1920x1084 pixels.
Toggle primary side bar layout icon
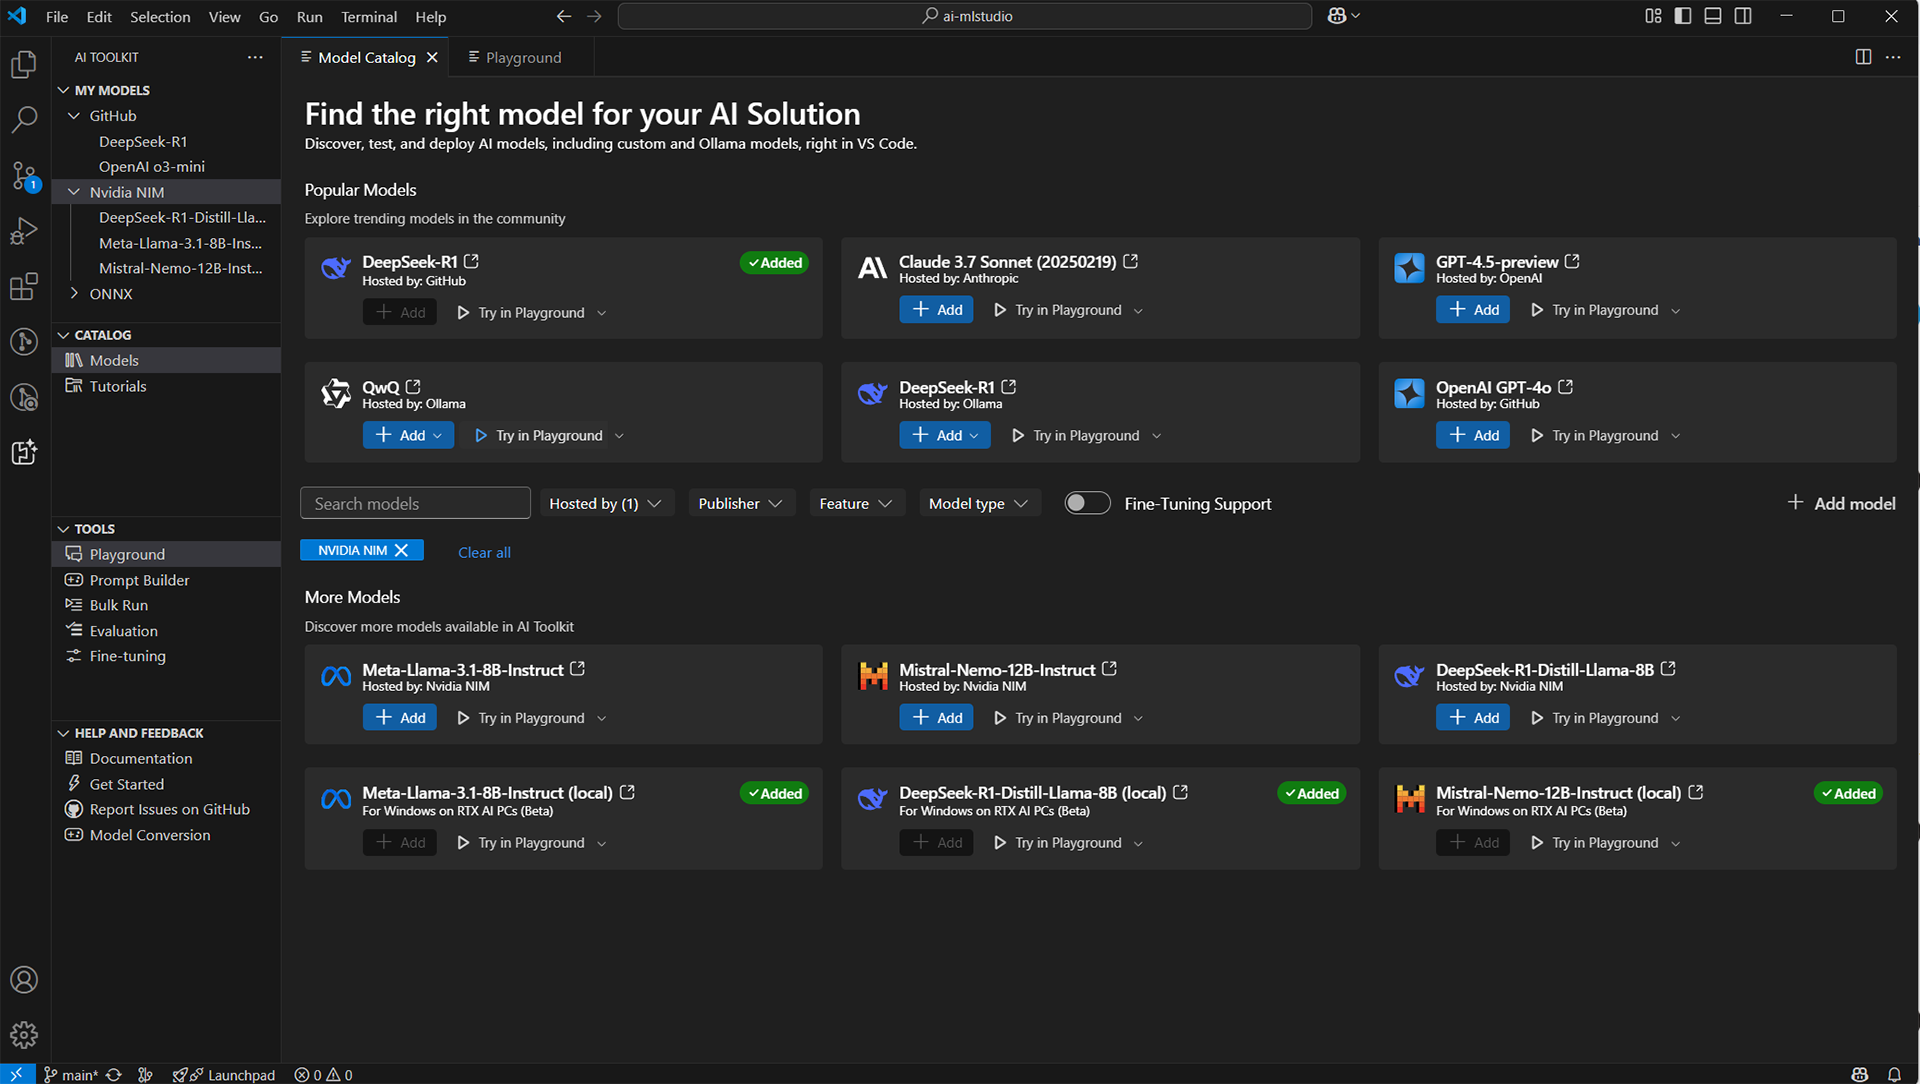tap(1683, 16)
